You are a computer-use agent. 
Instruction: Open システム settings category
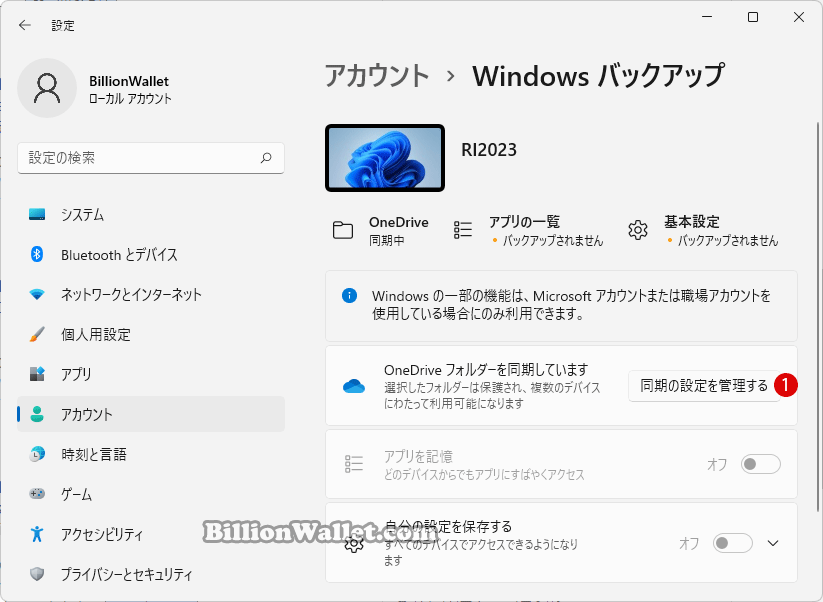point(151,215)
